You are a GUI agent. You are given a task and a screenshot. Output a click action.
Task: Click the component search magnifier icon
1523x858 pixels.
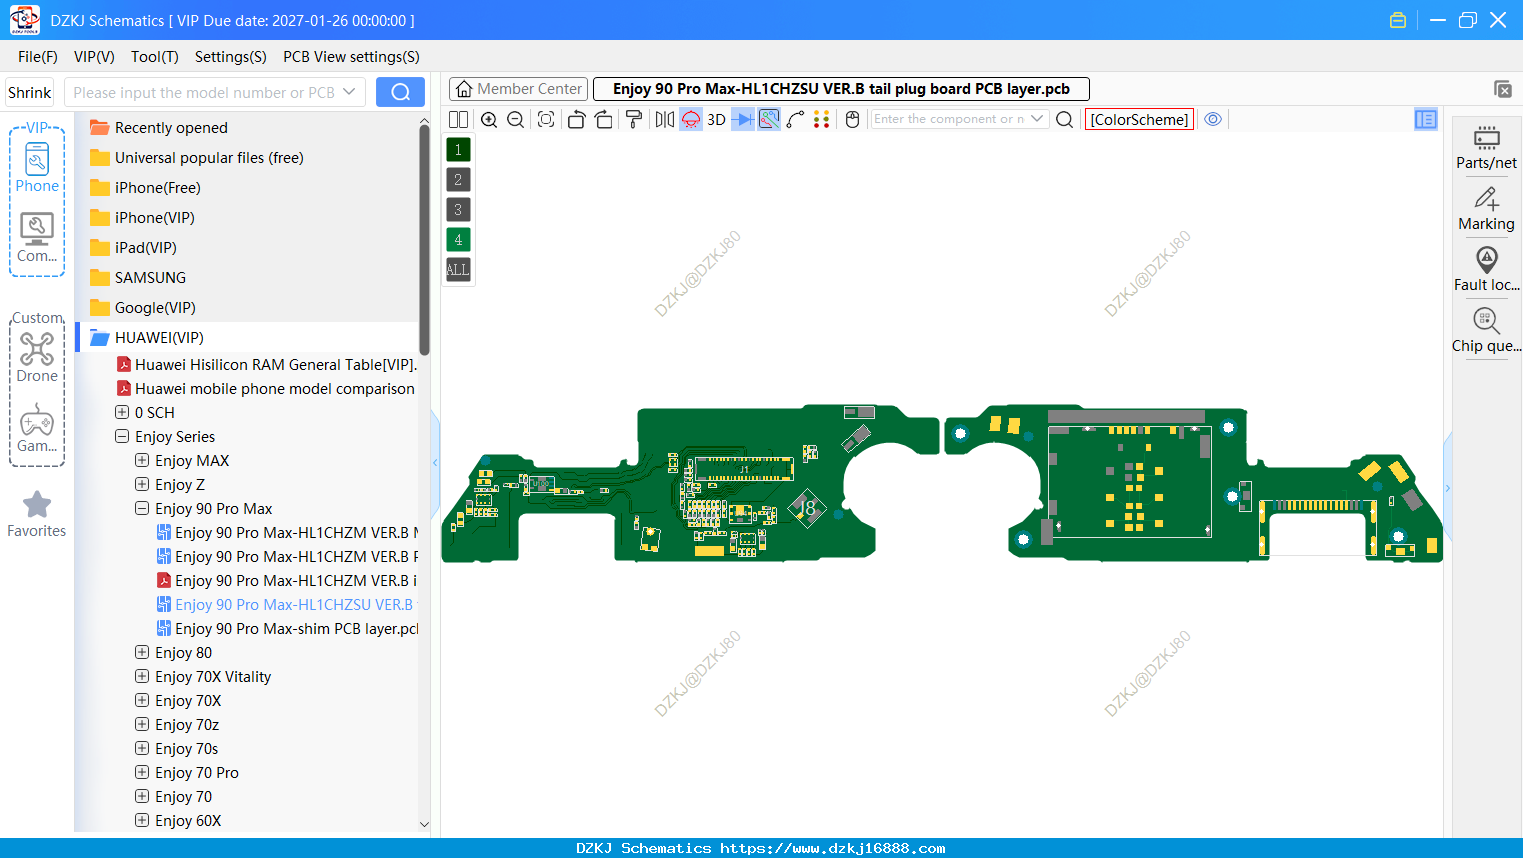(x=1065, y=119)
